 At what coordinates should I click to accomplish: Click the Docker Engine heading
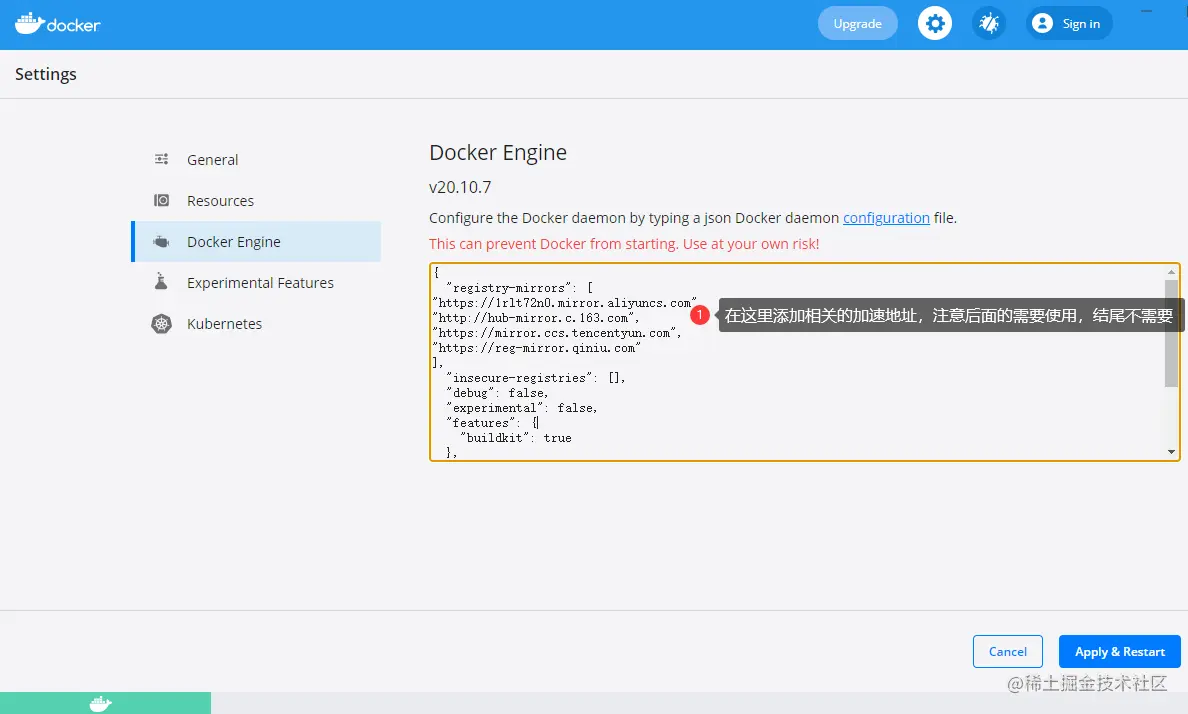click(x=498, y=152)
